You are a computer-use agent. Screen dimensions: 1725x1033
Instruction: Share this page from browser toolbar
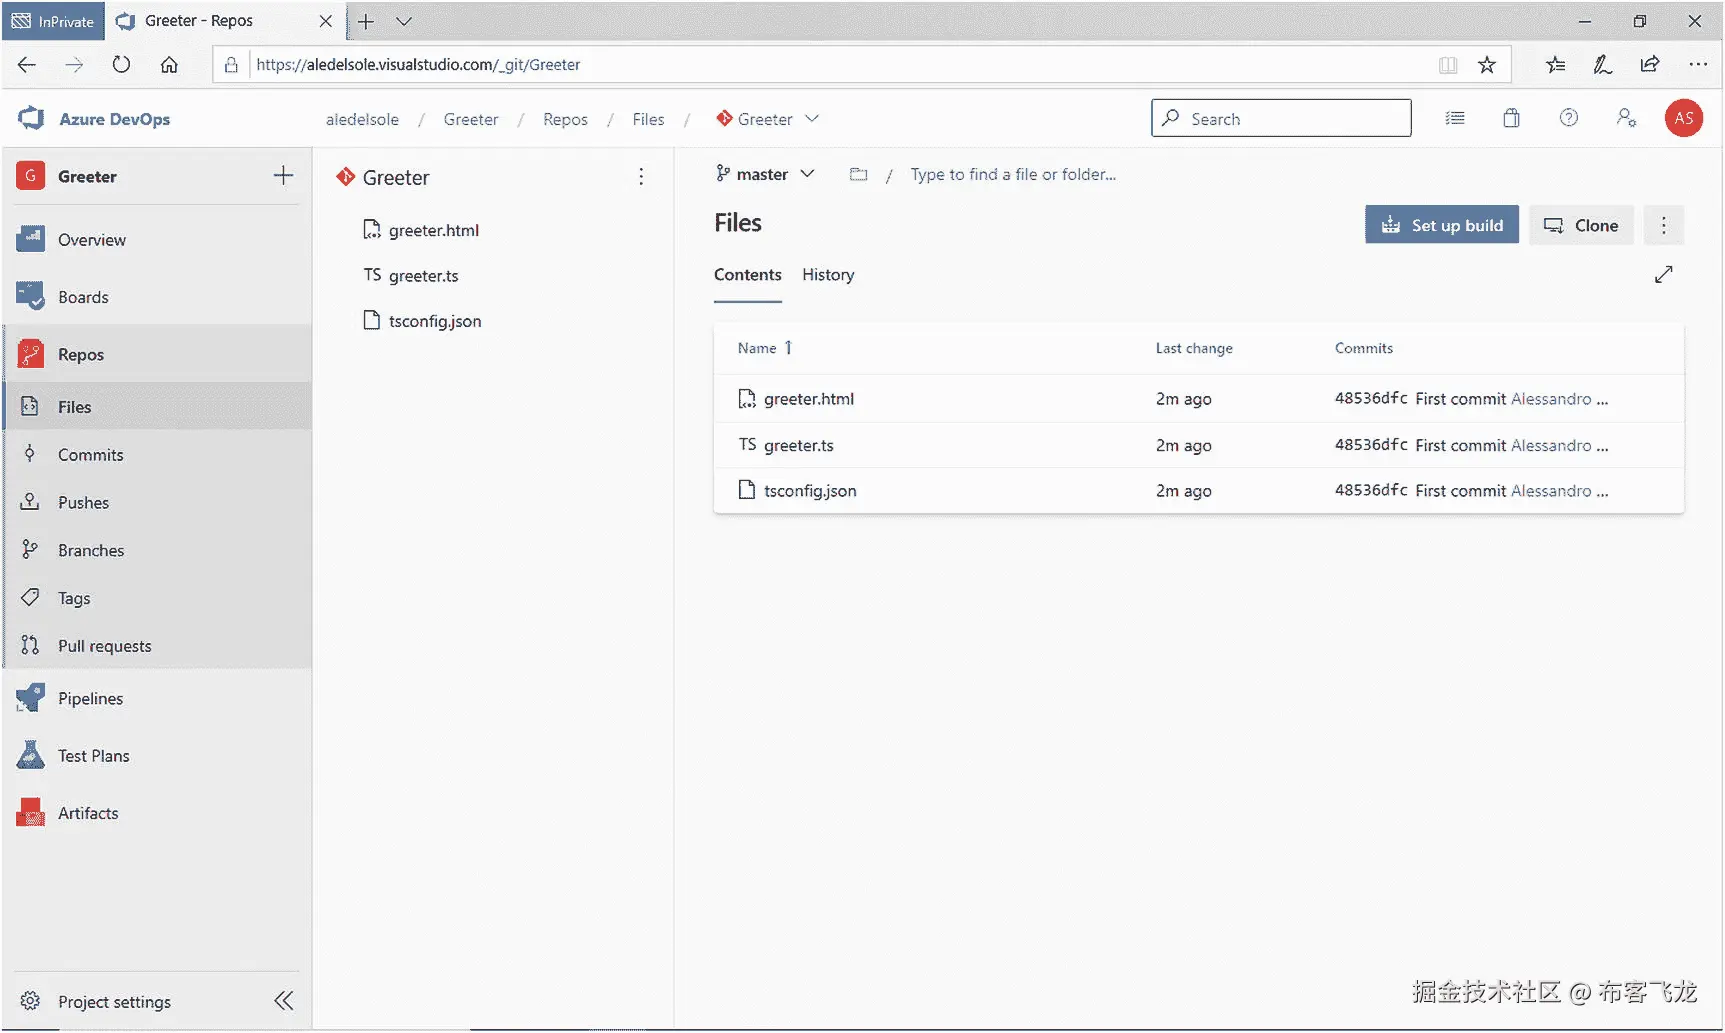click(x=1650, y=65)
